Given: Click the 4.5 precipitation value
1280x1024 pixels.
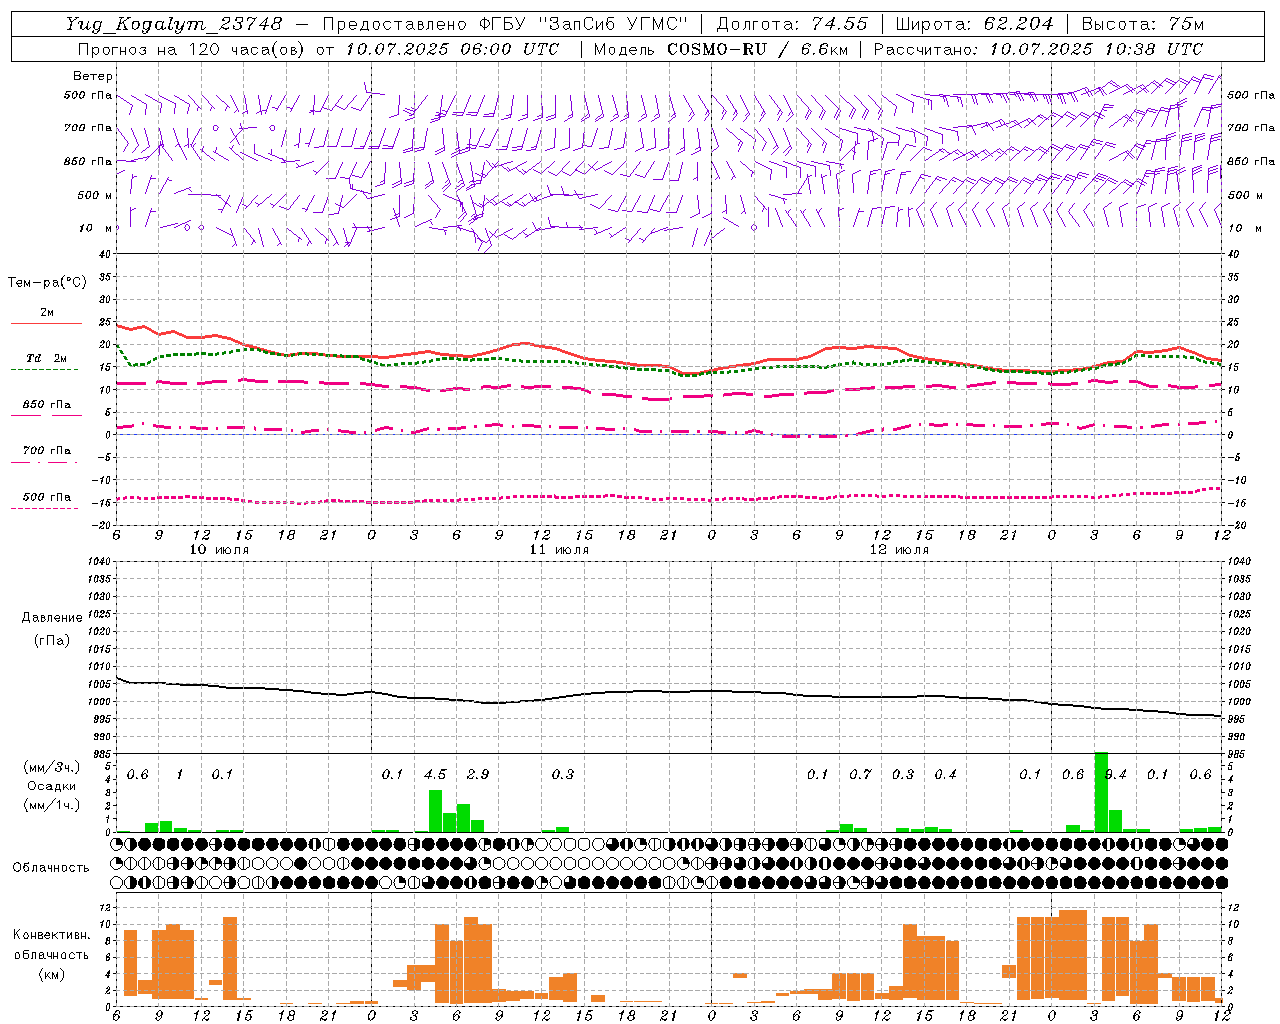Looking at the screenshot, I should pos(435,775).
